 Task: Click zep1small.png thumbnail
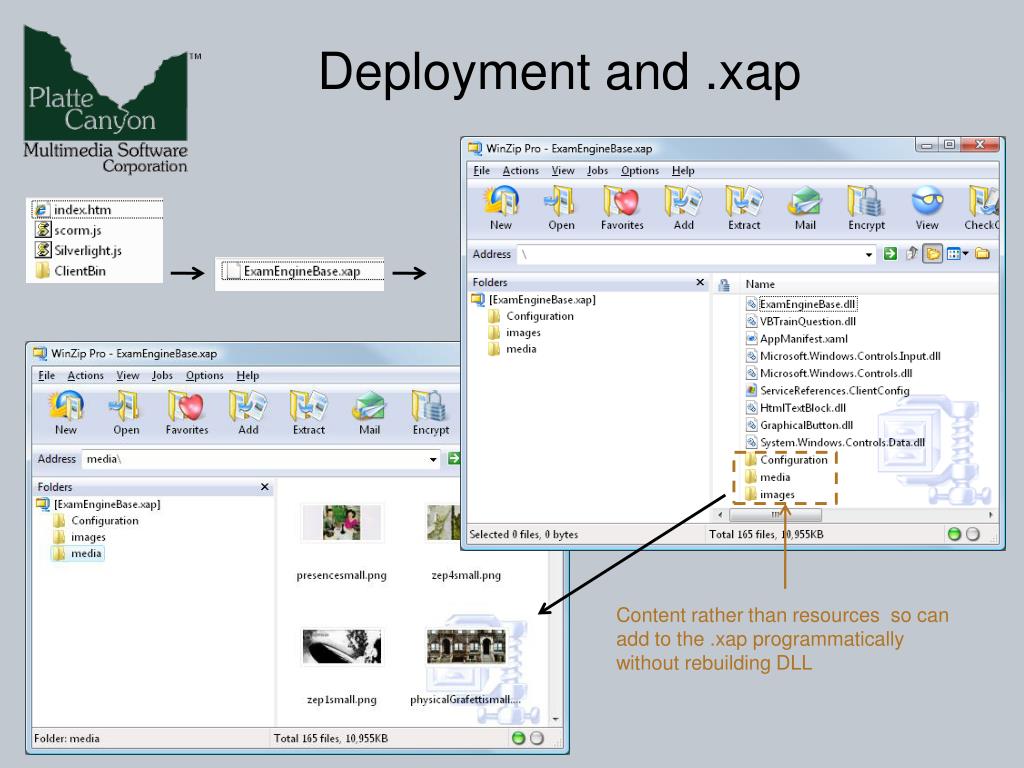click(x=342, y=647)
